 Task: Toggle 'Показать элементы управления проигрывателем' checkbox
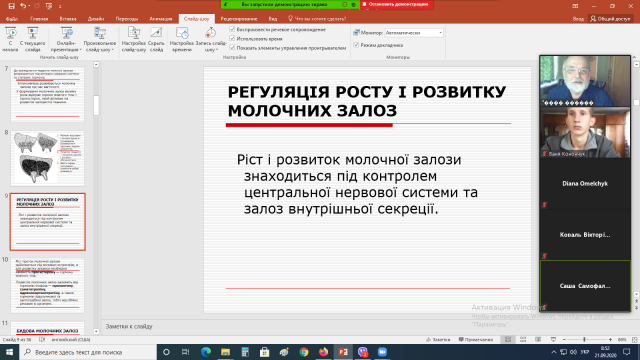coord(232,48)
